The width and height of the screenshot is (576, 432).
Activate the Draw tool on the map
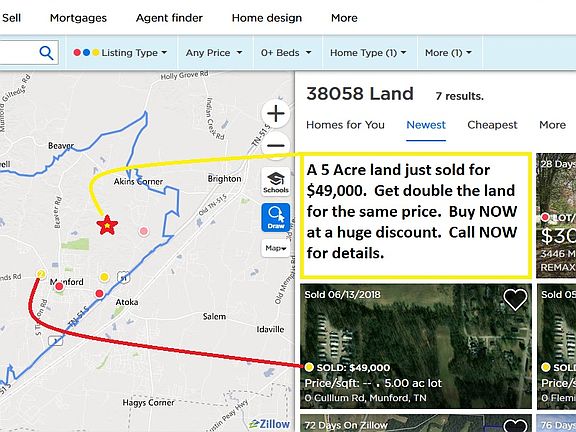click(276, 217)
